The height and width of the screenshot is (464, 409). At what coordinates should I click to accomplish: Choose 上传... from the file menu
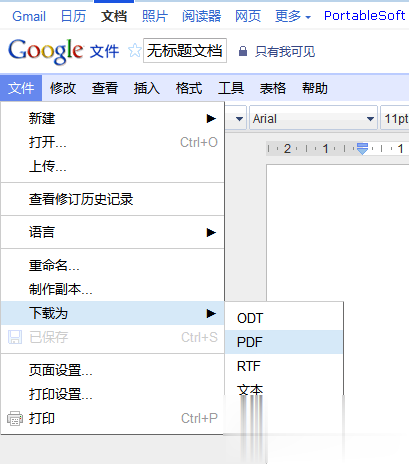click(112, 166)
